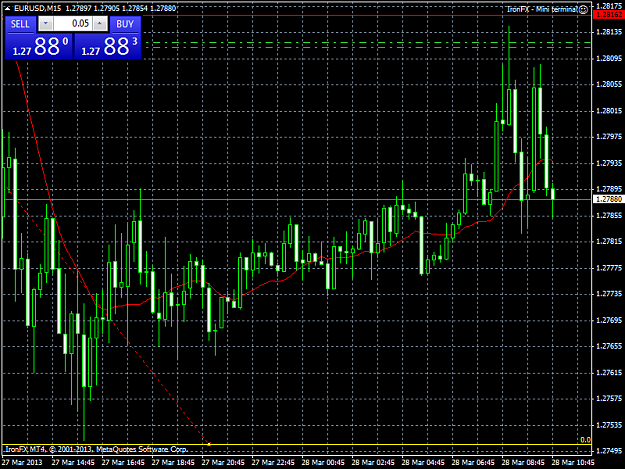The width and height of the screenshot is (625, 469).
Task: Click the 28 Mar 10:45 time axis label
Action: 573,463
